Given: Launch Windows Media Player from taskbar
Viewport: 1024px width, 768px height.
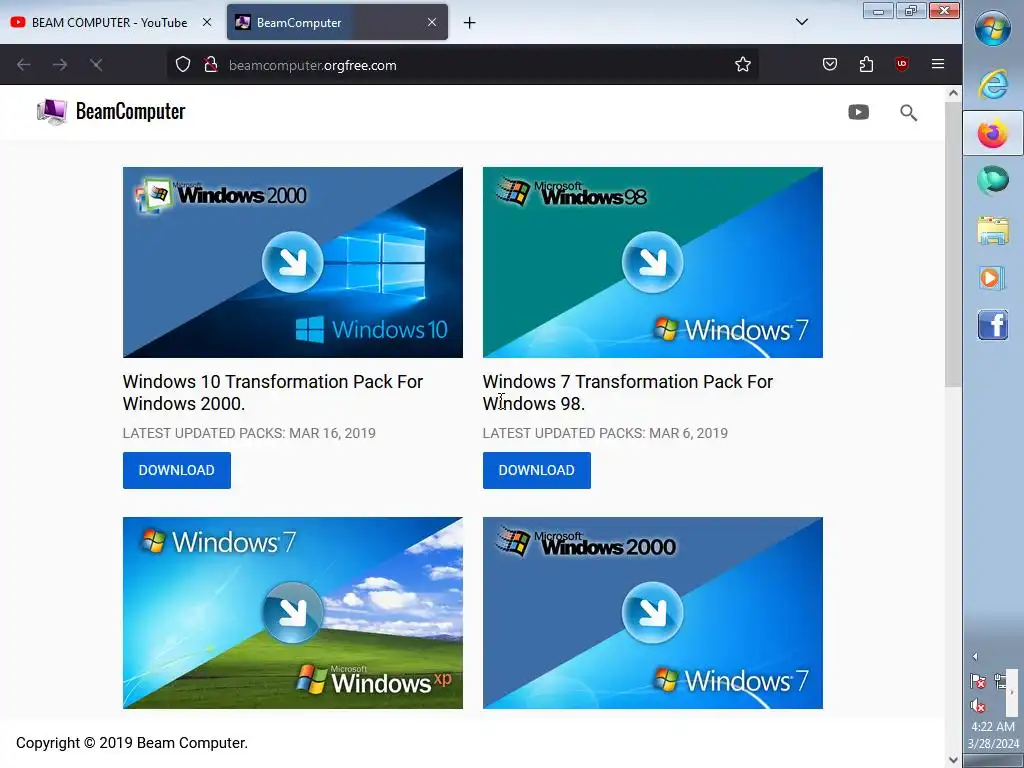Looking at the screenshot, I should (x=991, y=278).
